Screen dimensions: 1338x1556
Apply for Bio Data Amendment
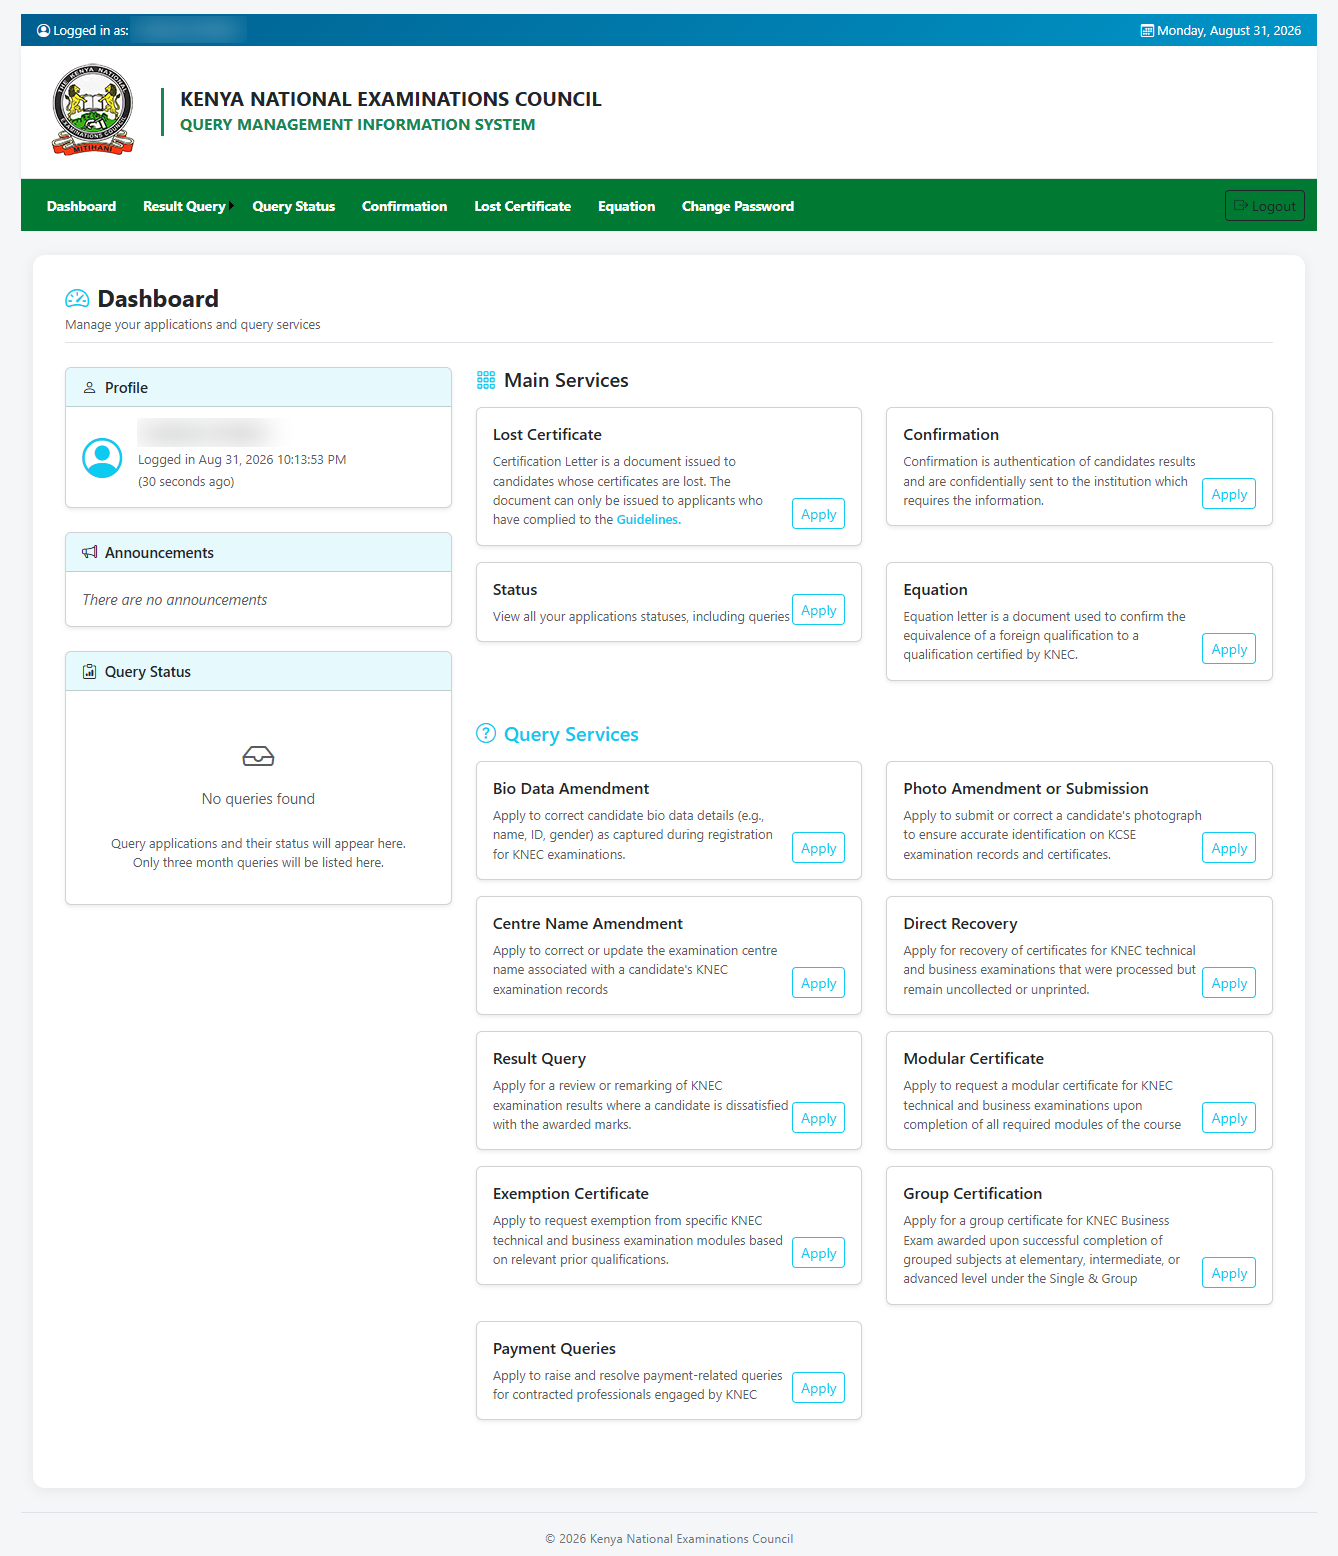point(818,848)
